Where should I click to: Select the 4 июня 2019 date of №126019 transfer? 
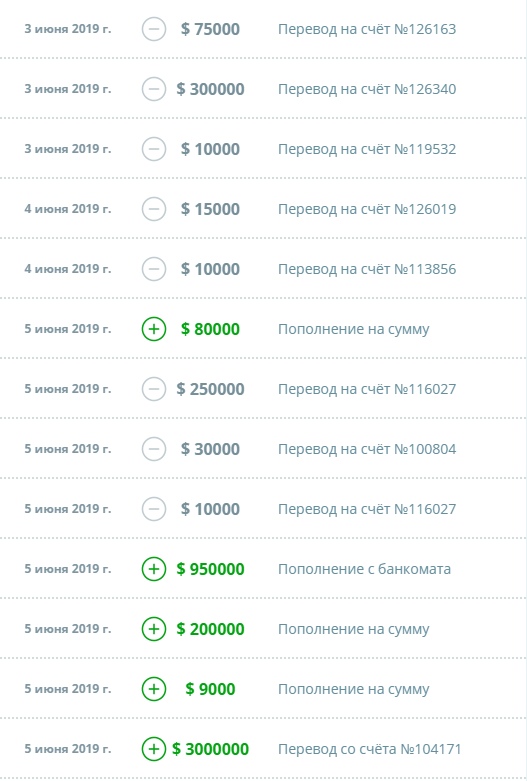68,209
